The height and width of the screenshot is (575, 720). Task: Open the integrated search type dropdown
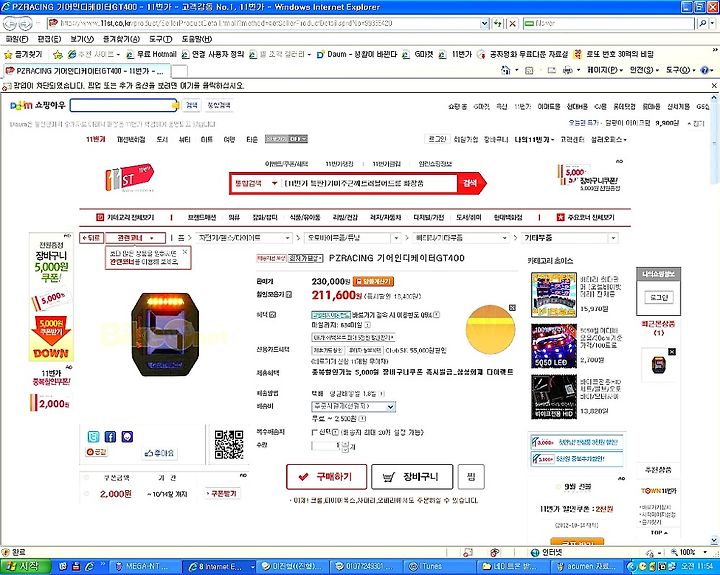[x=255, y=183]
